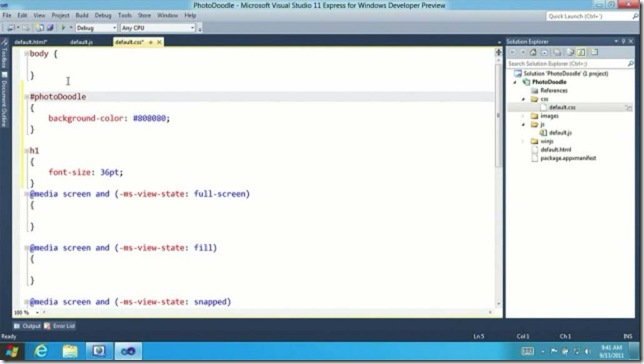
Task: Switch to the default.html tab
Action: [31, 42]
